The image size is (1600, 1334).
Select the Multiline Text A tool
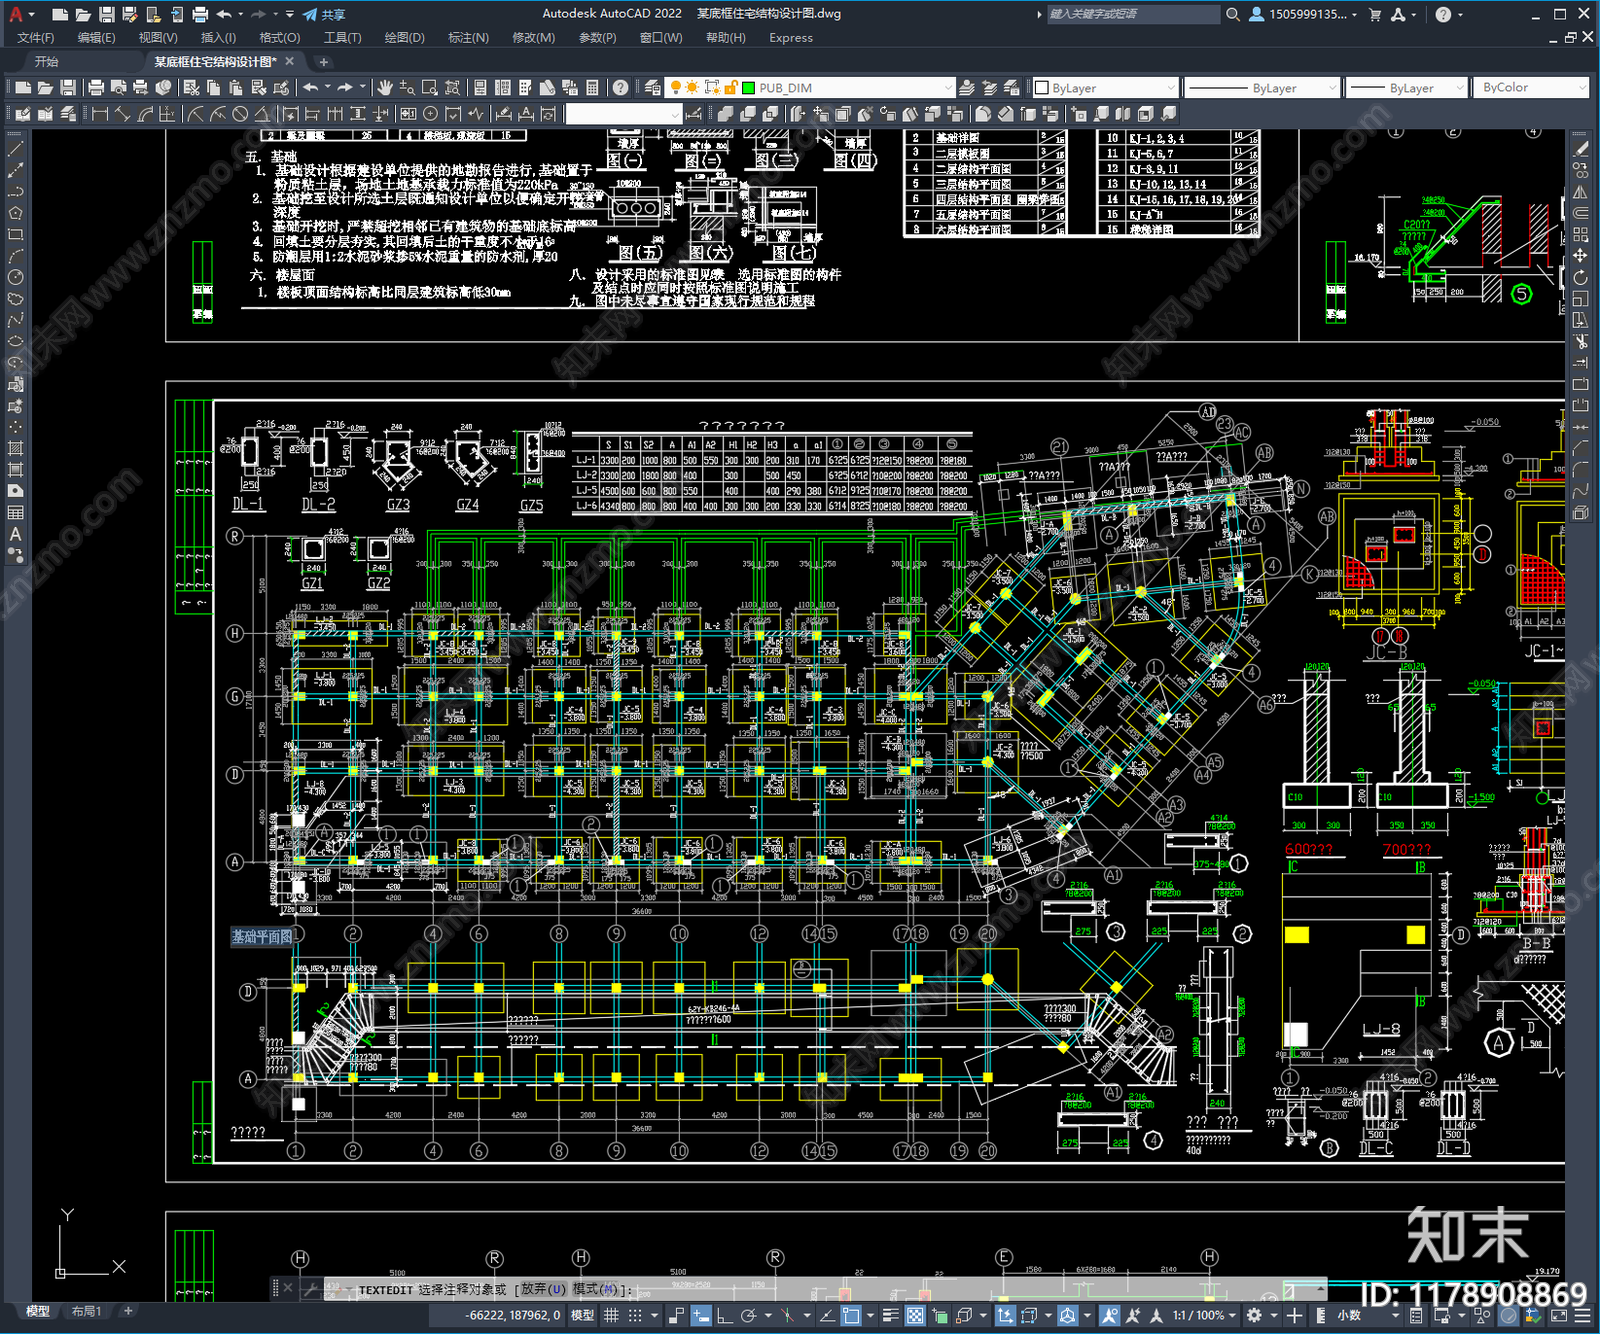(15, 534)
